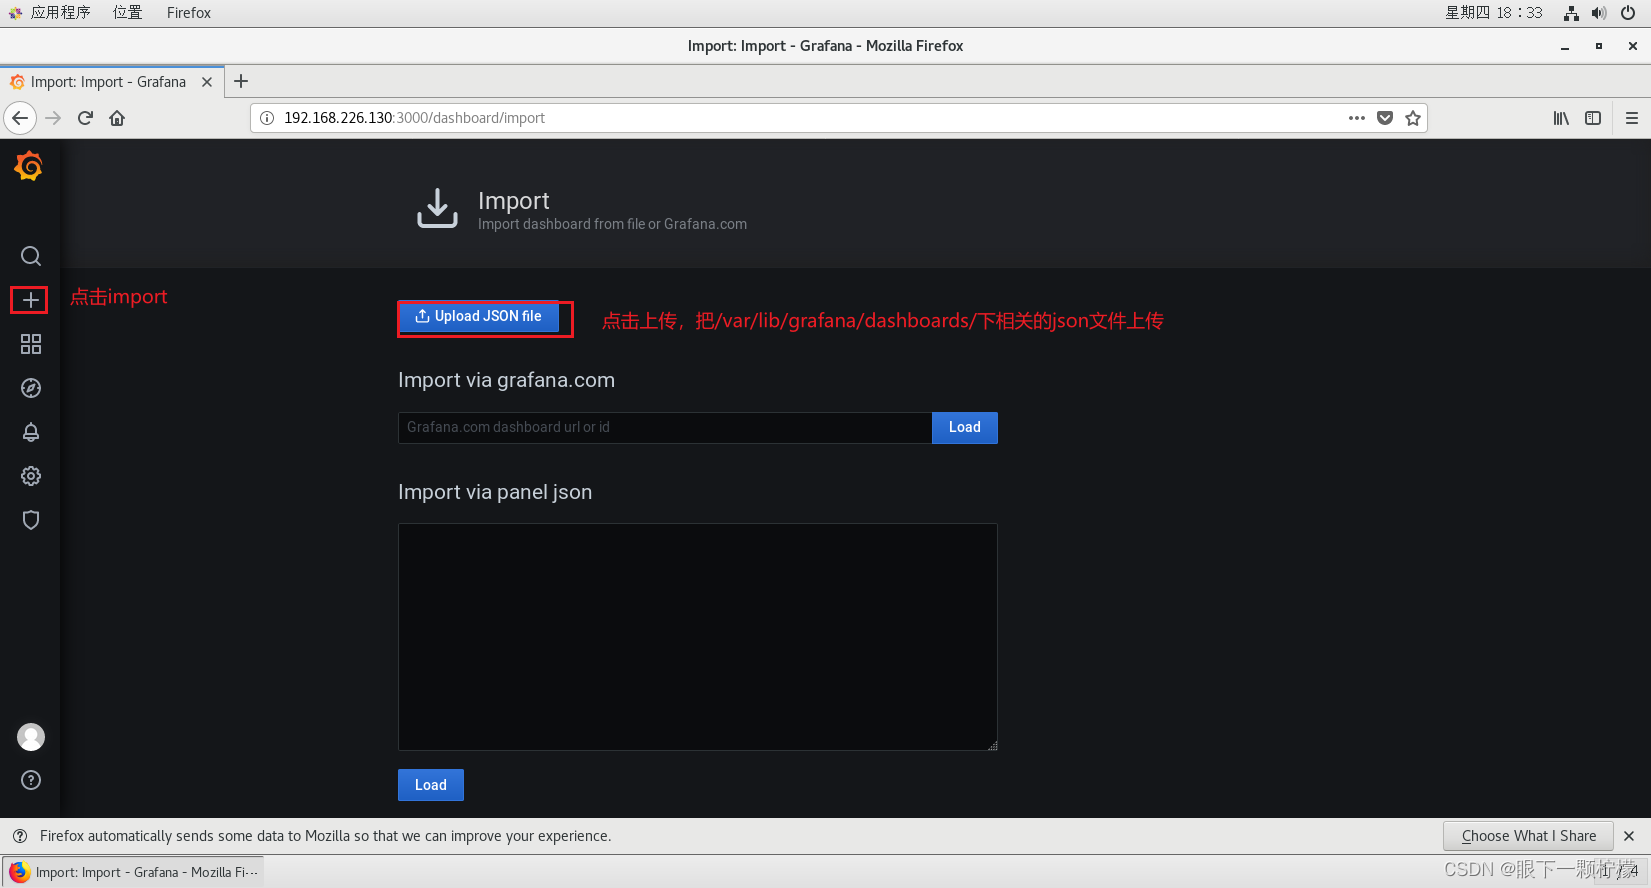Select the Firefox window in the bottom taskbar
This screenshot has height=888, width=1651.
[x=134, y=872]
